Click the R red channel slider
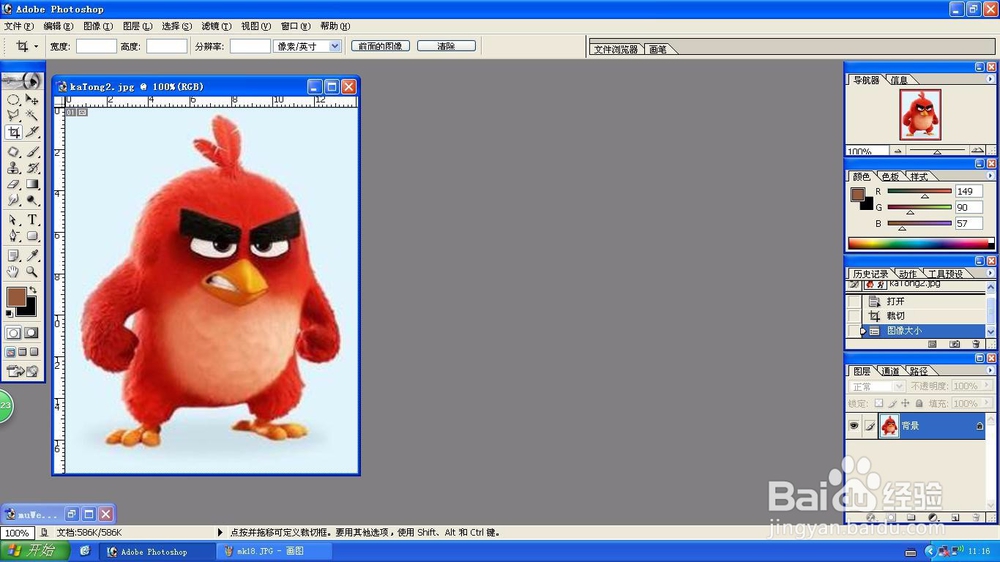This screenshot has width=1000, height=562. click(x=919, y=191)
